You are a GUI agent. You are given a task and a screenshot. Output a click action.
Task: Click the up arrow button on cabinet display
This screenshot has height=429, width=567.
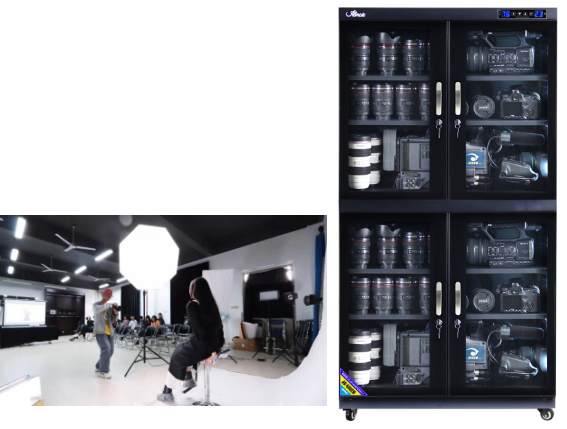pyautogui.click(x=525, y=14)
